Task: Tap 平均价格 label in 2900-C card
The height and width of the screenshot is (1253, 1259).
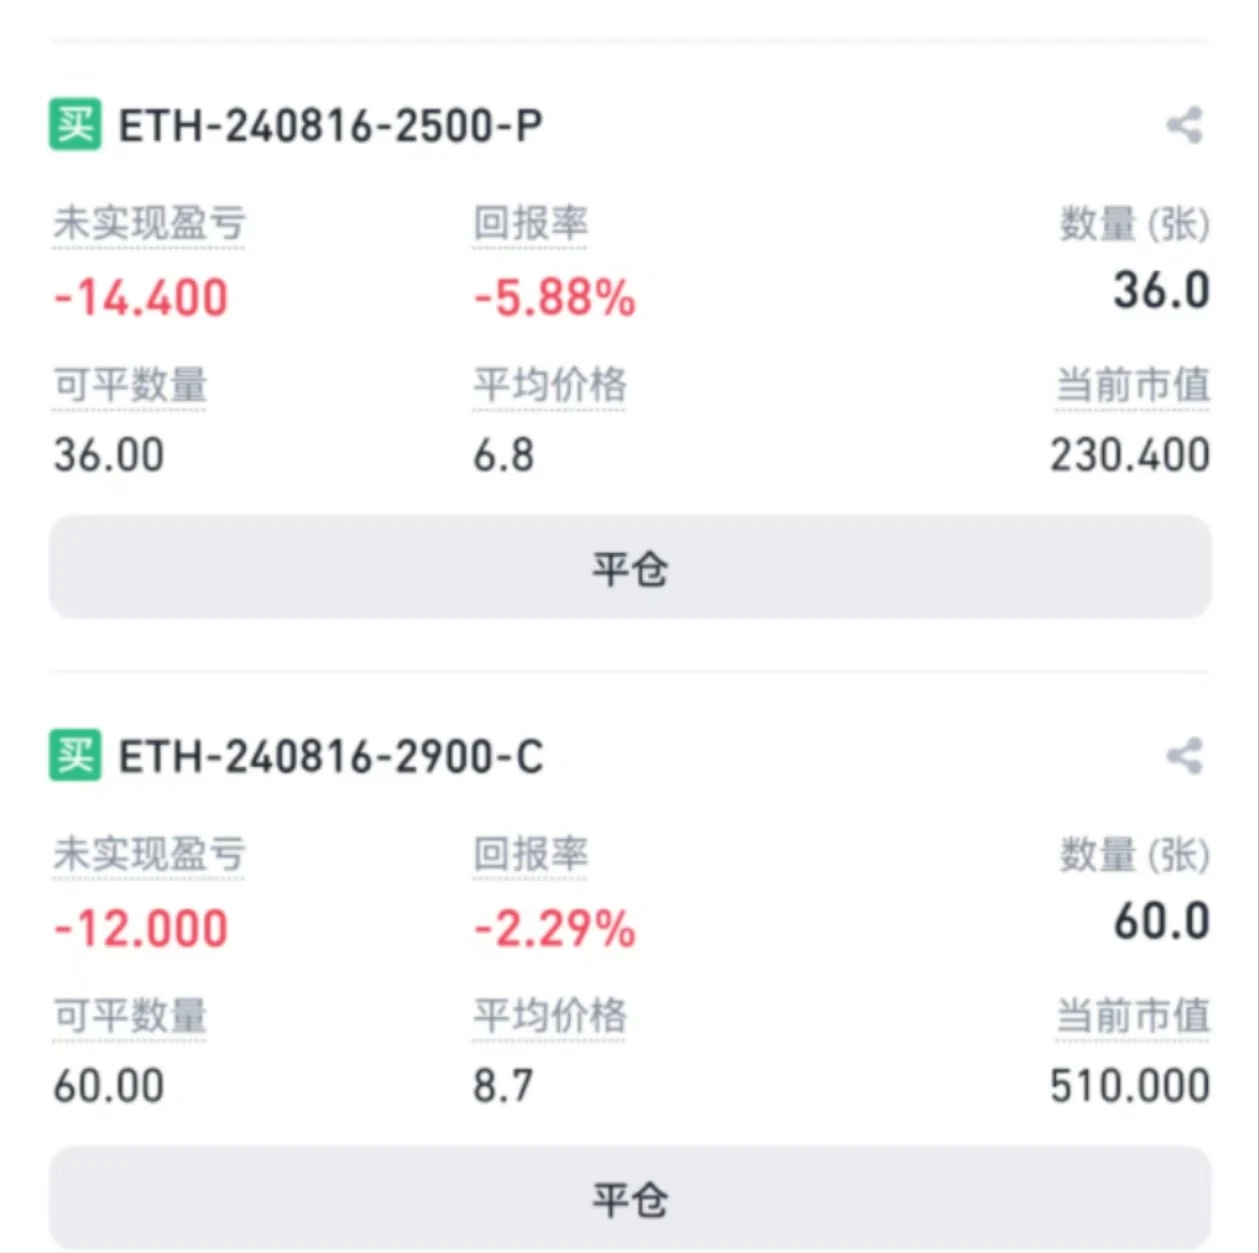Action: point(550,1016)
